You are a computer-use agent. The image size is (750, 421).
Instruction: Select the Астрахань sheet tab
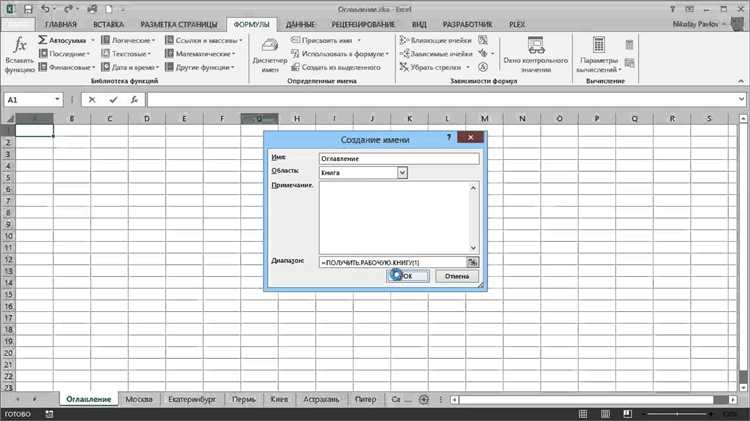pos(321,399)
